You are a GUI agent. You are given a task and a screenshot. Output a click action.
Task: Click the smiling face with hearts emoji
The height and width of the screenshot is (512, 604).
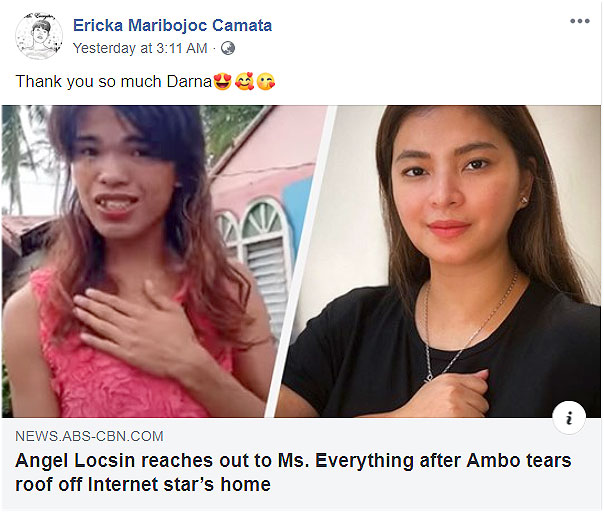click(244, 82)
